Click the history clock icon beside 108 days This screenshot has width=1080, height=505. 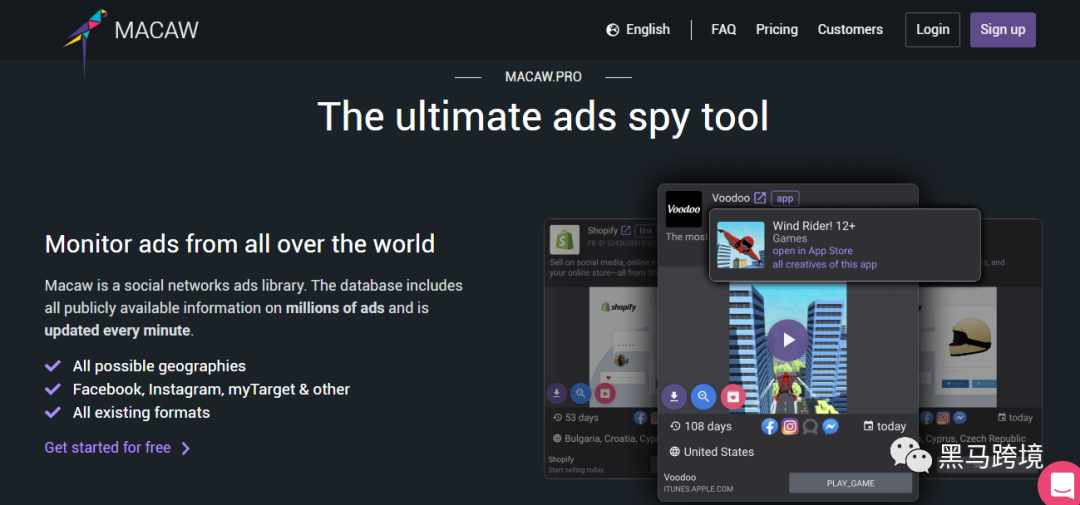675,426
